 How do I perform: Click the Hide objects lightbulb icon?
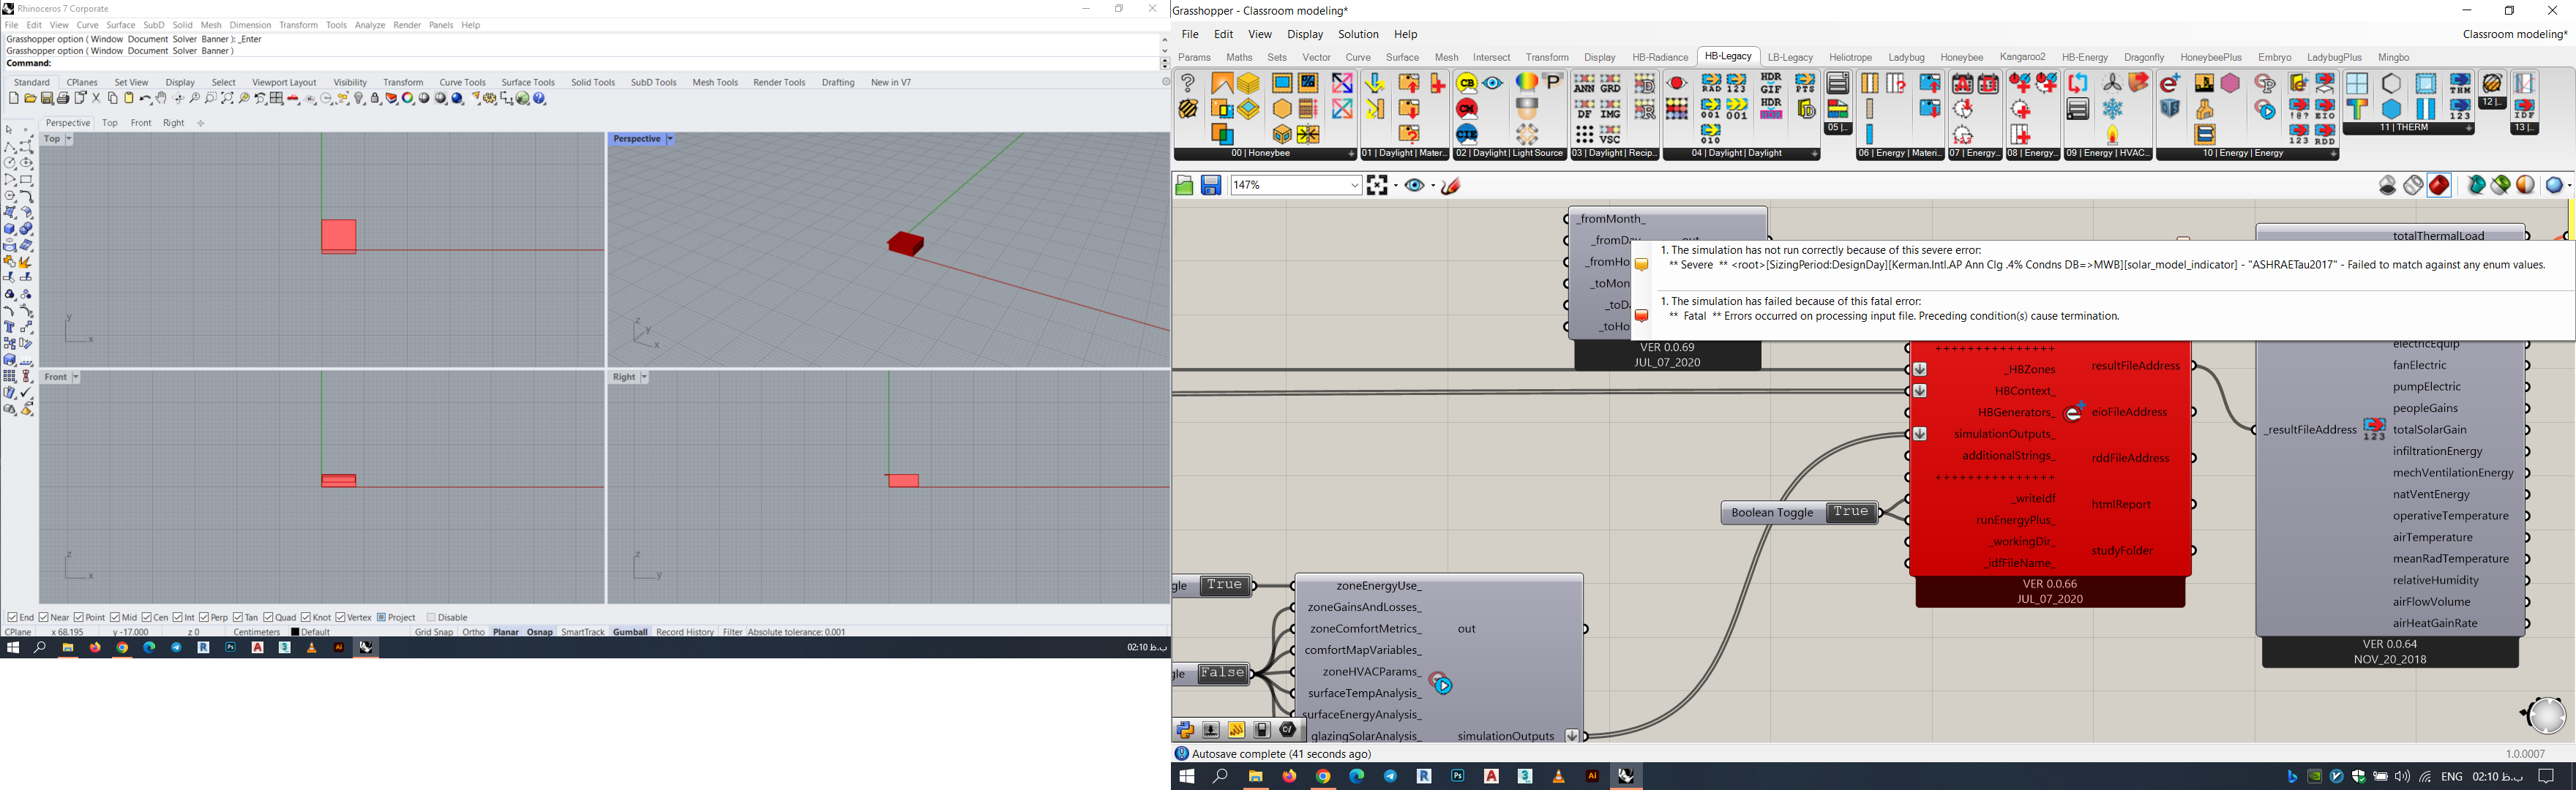click(359, 99)
